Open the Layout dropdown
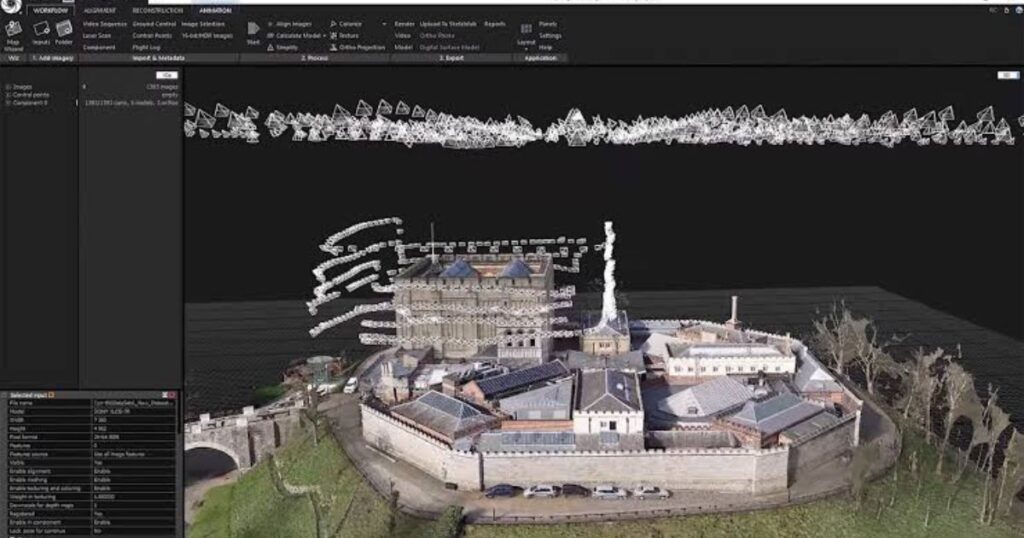 pos(525,35)
